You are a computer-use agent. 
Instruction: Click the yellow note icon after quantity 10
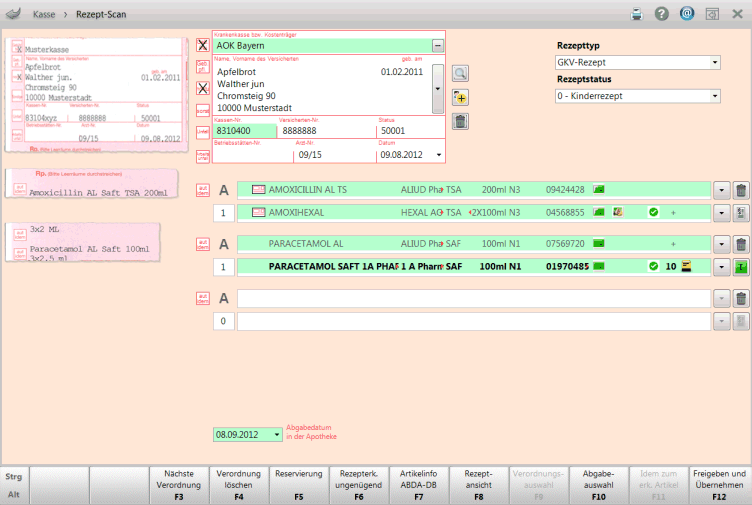[686, 266]
